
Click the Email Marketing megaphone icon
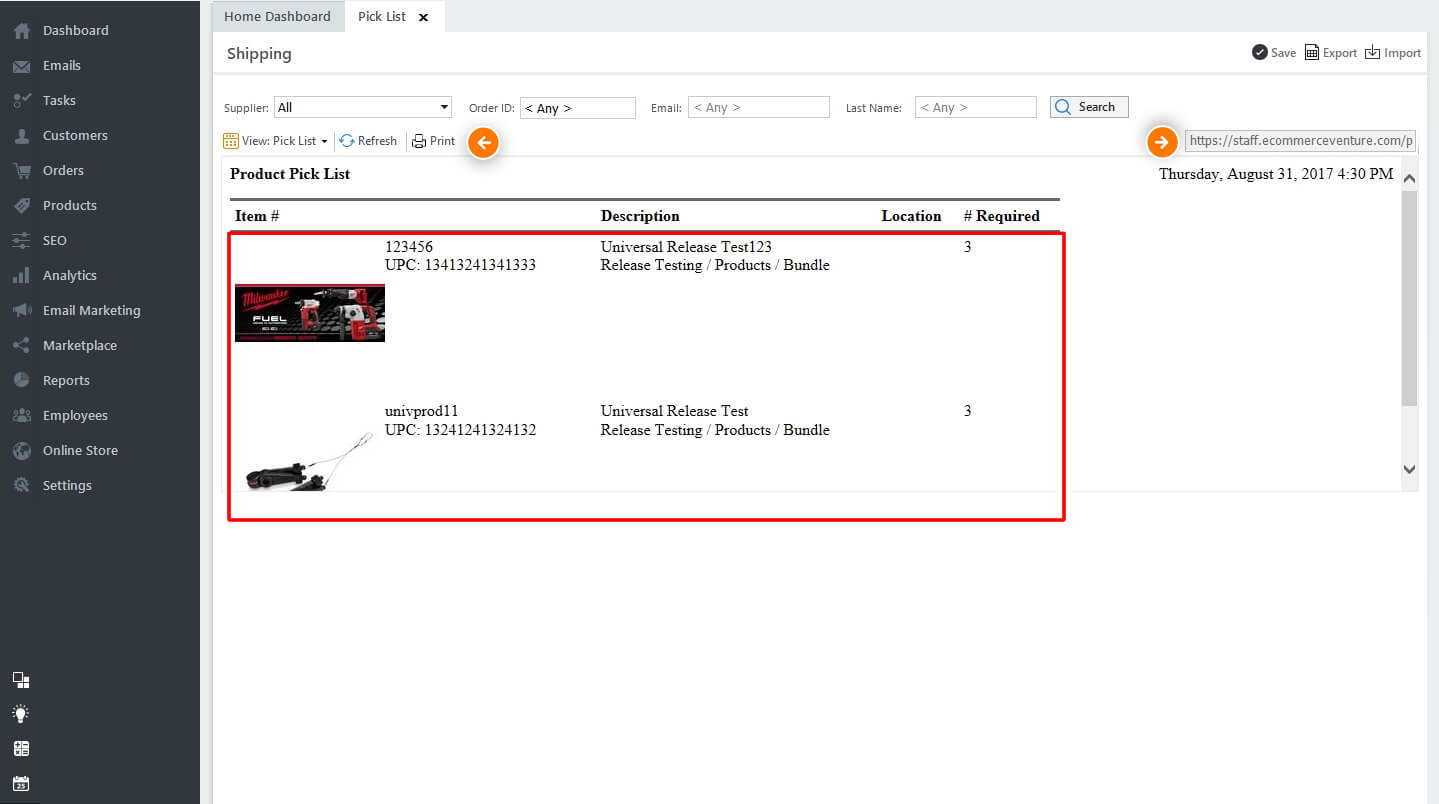click(x=21, y=311)
